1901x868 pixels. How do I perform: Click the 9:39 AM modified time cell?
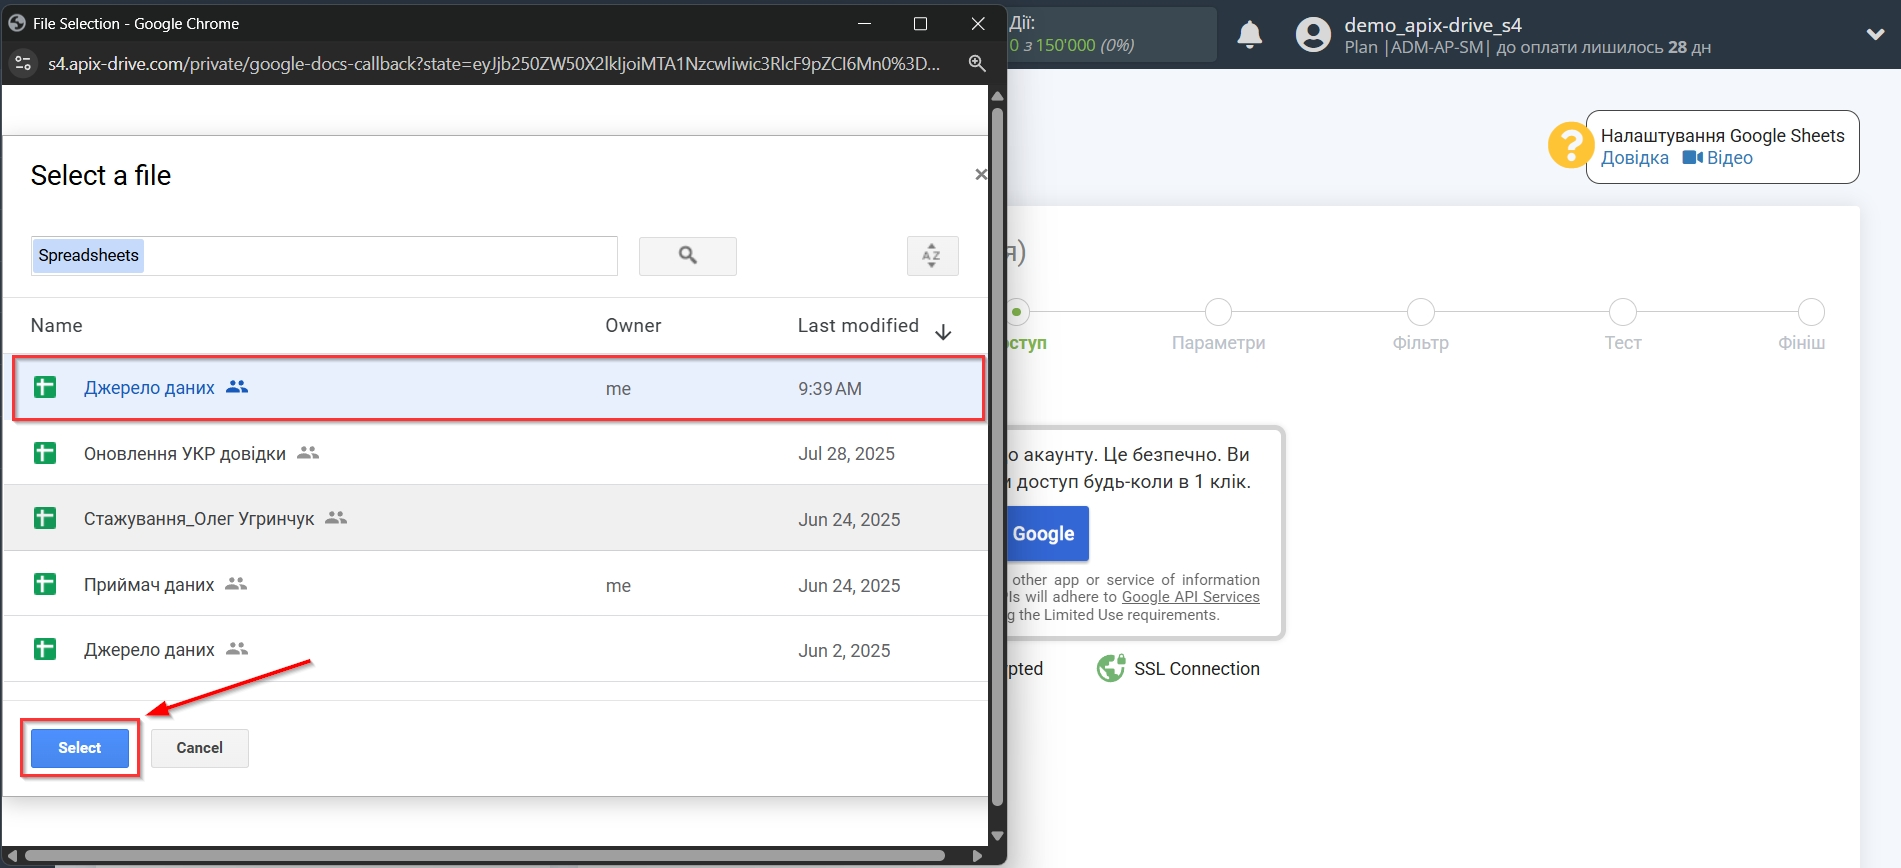coord(830,389)
